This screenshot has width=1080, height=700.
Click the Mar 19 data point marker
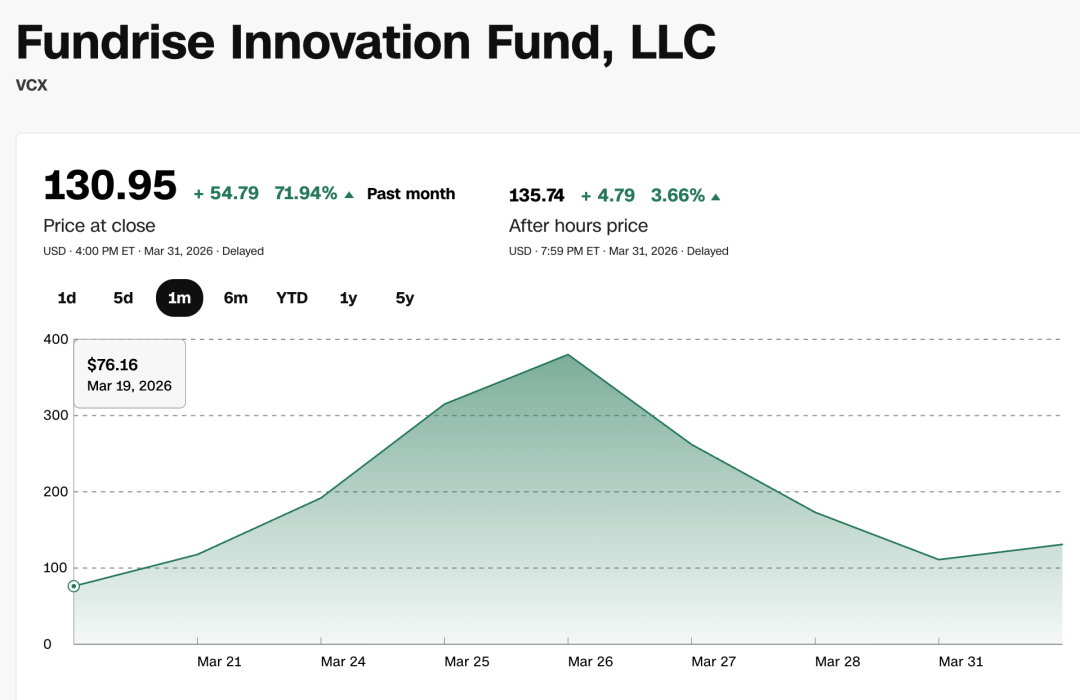73,586
